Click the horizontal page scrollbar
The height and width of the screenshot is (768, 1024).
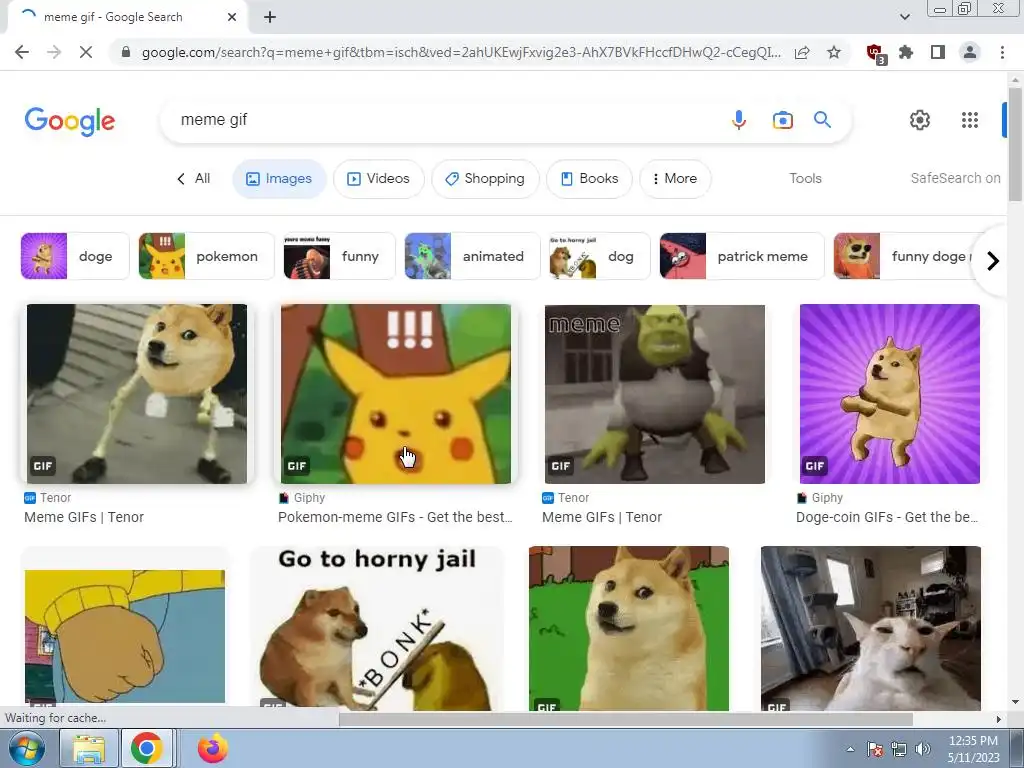point(626,718)
